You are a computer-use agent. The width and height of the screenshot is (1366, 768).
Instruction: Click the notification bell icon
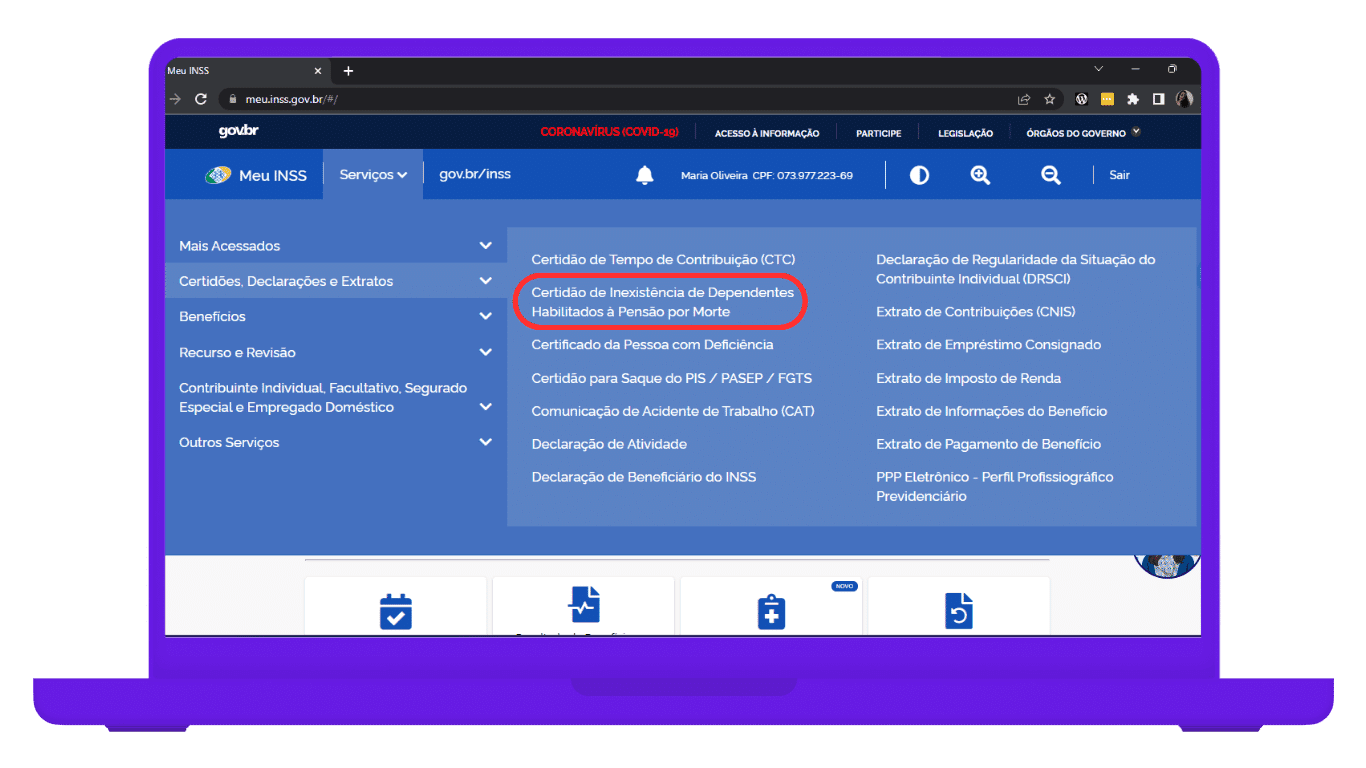(x=645, y=176)
